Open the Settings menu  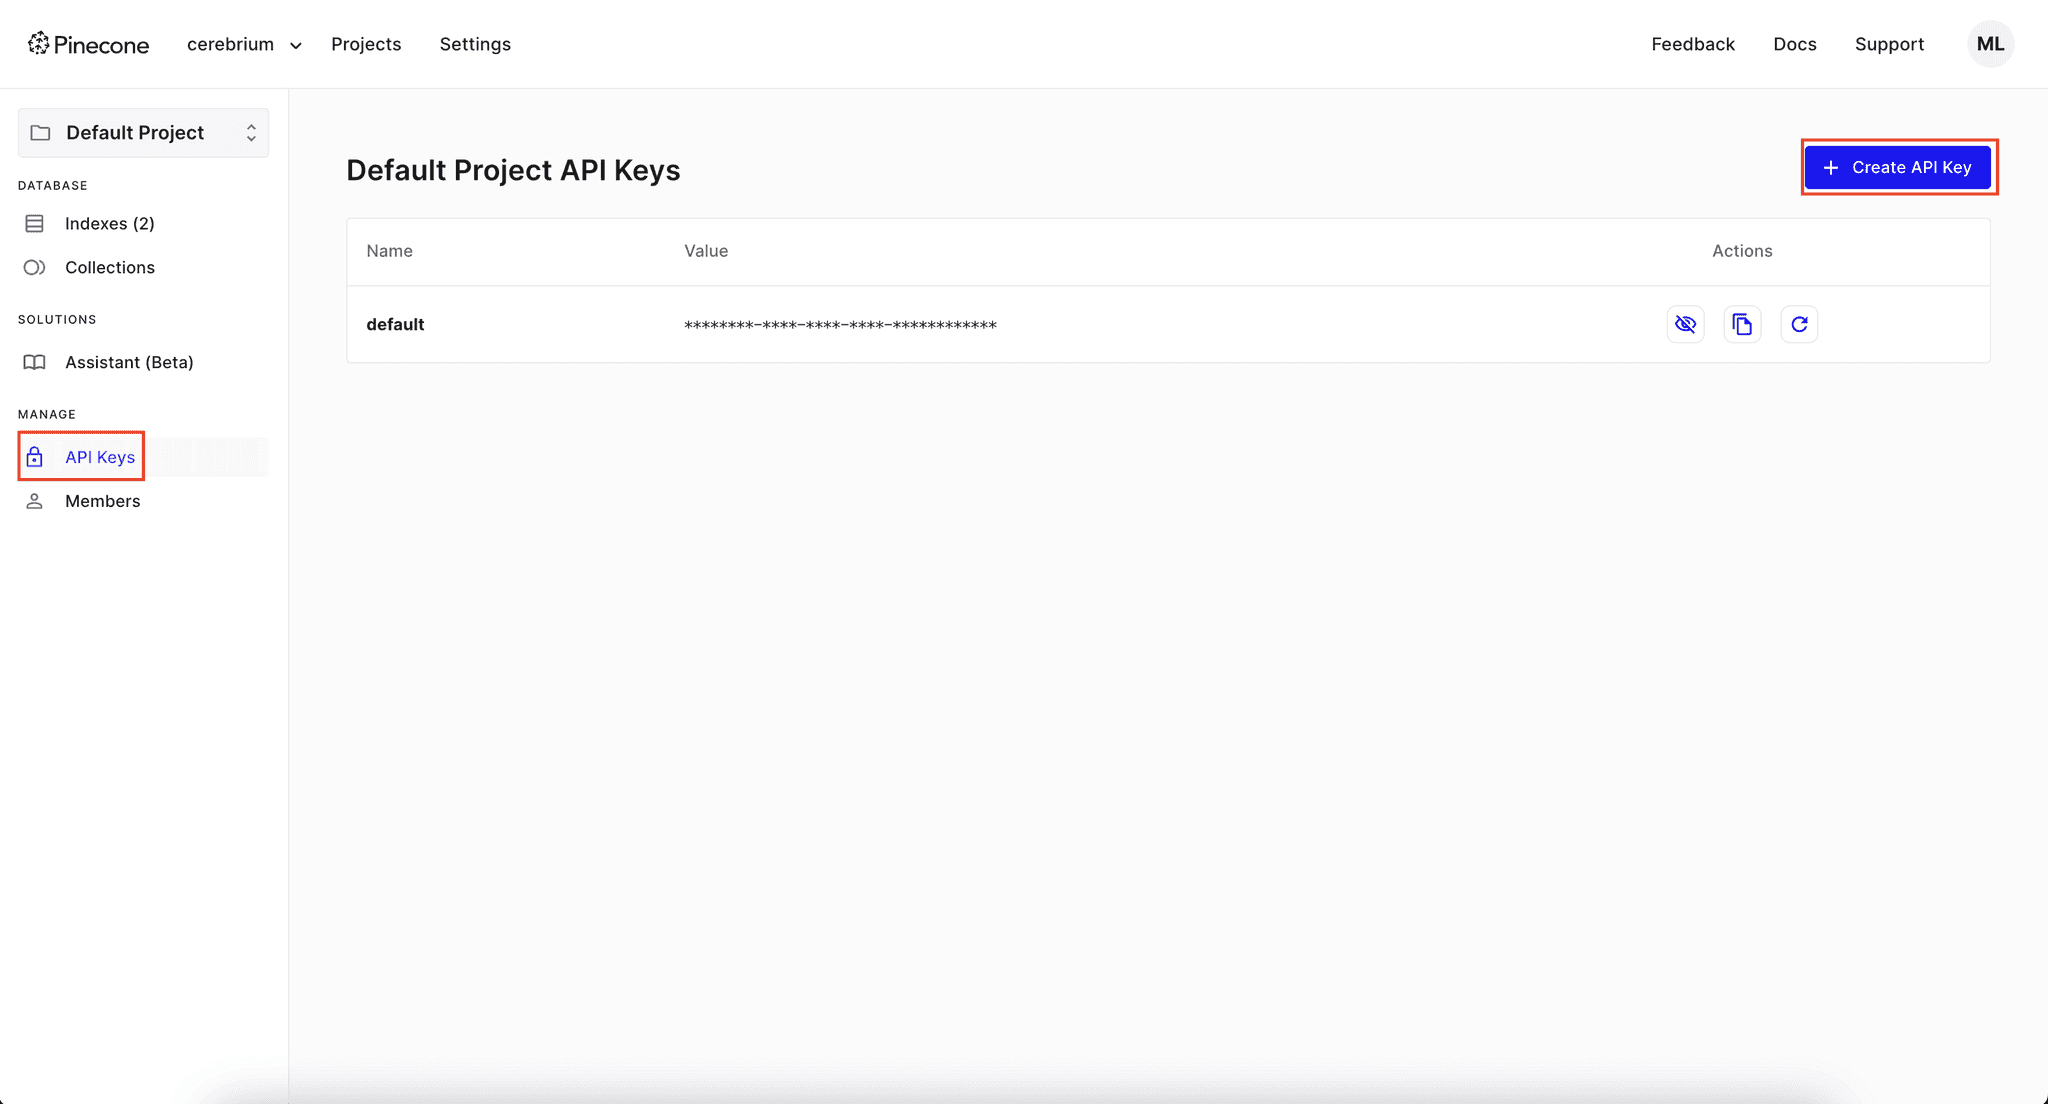475,44
